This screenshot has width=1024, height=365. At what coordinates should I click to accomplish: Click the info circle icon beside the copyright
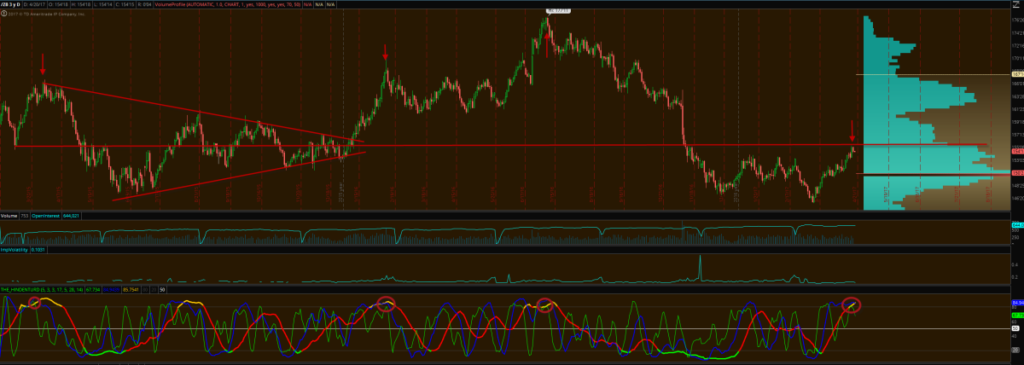point(3,14)
